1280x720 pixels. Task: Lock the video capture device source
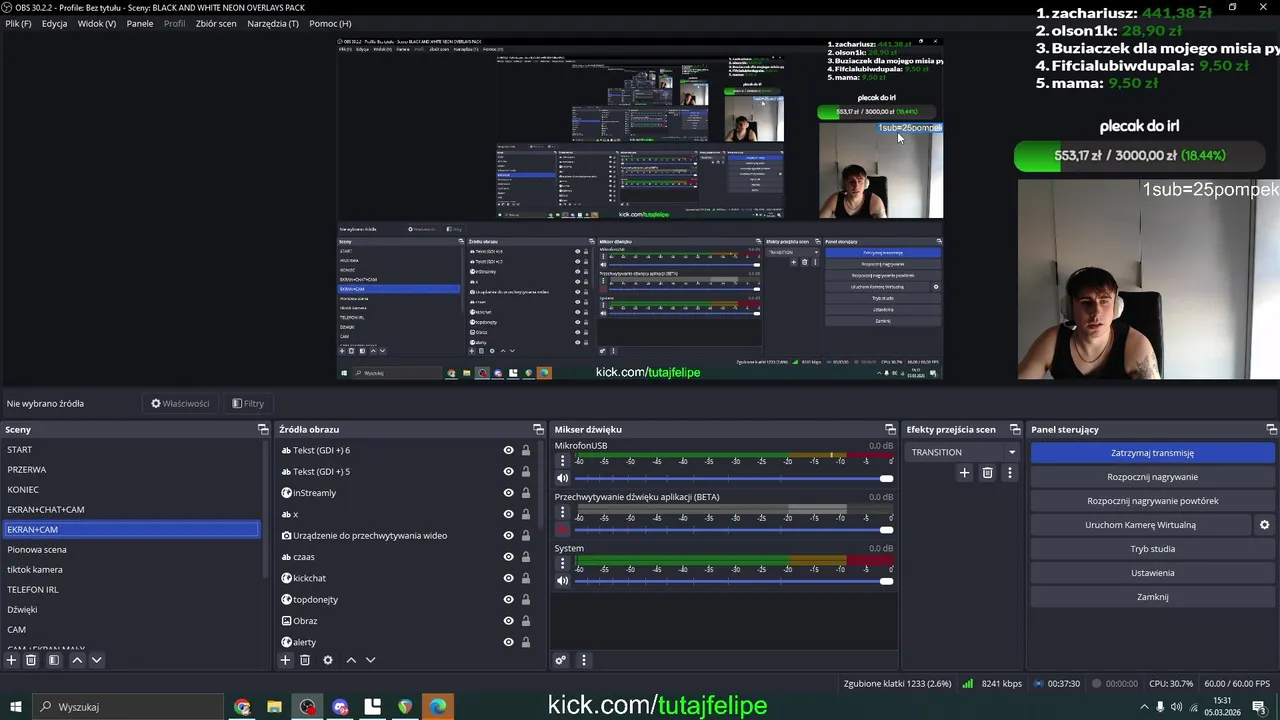526,536
